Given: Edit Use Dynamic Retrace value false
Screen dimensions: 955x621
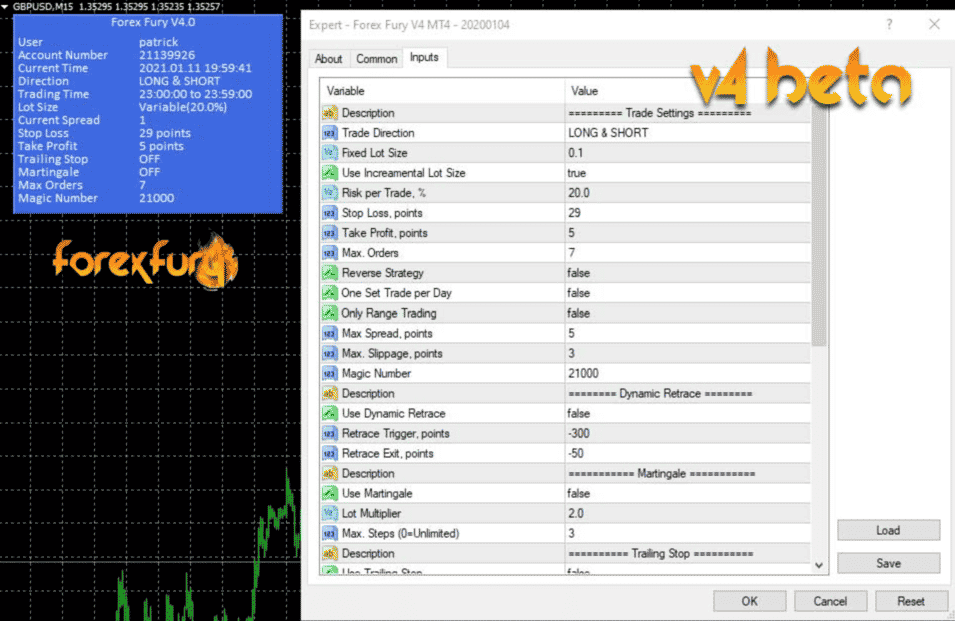Looking at the screenshot, I should pyautogui.click(x=688, y=414).
